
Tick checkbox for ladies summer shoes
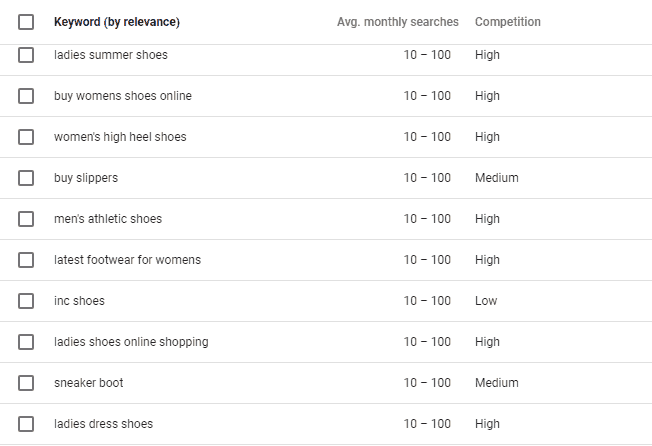26,55
